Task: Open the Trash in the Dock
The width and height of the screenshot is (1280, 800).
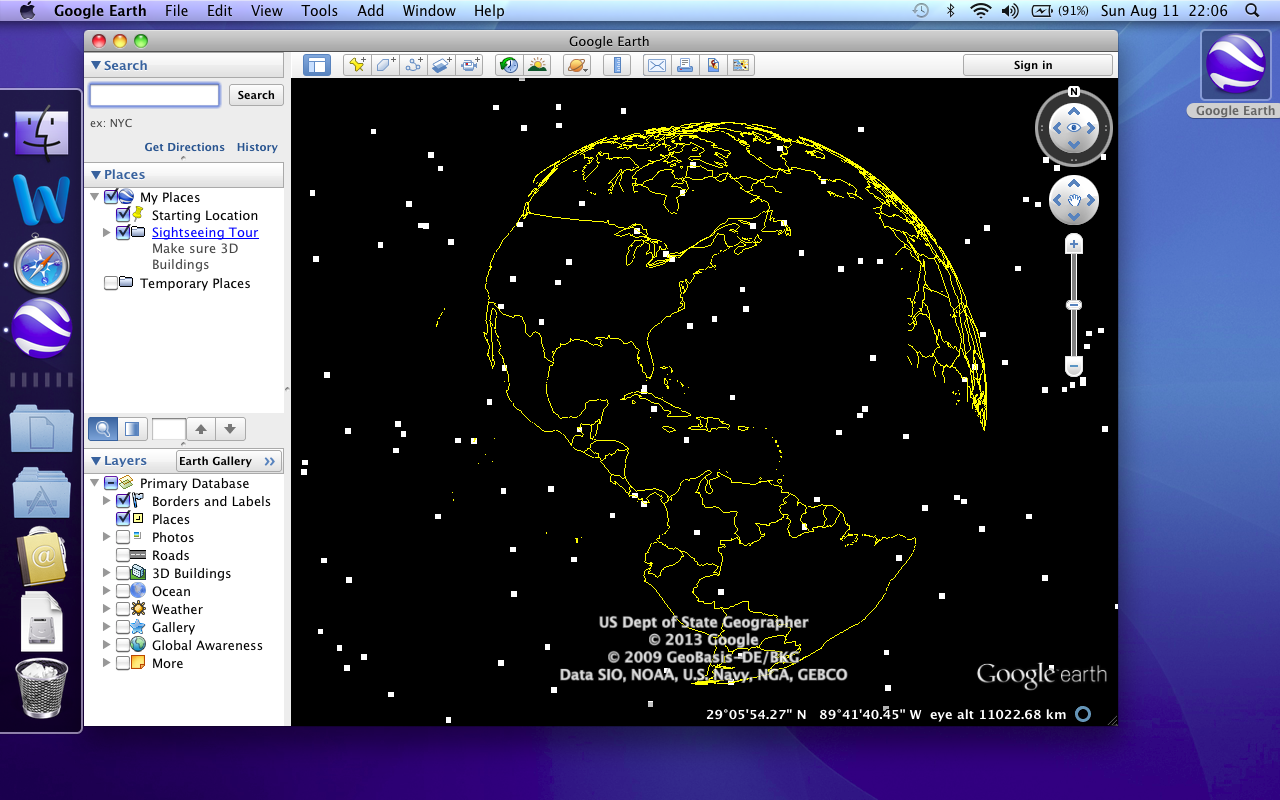Action: tap(41, 687)
